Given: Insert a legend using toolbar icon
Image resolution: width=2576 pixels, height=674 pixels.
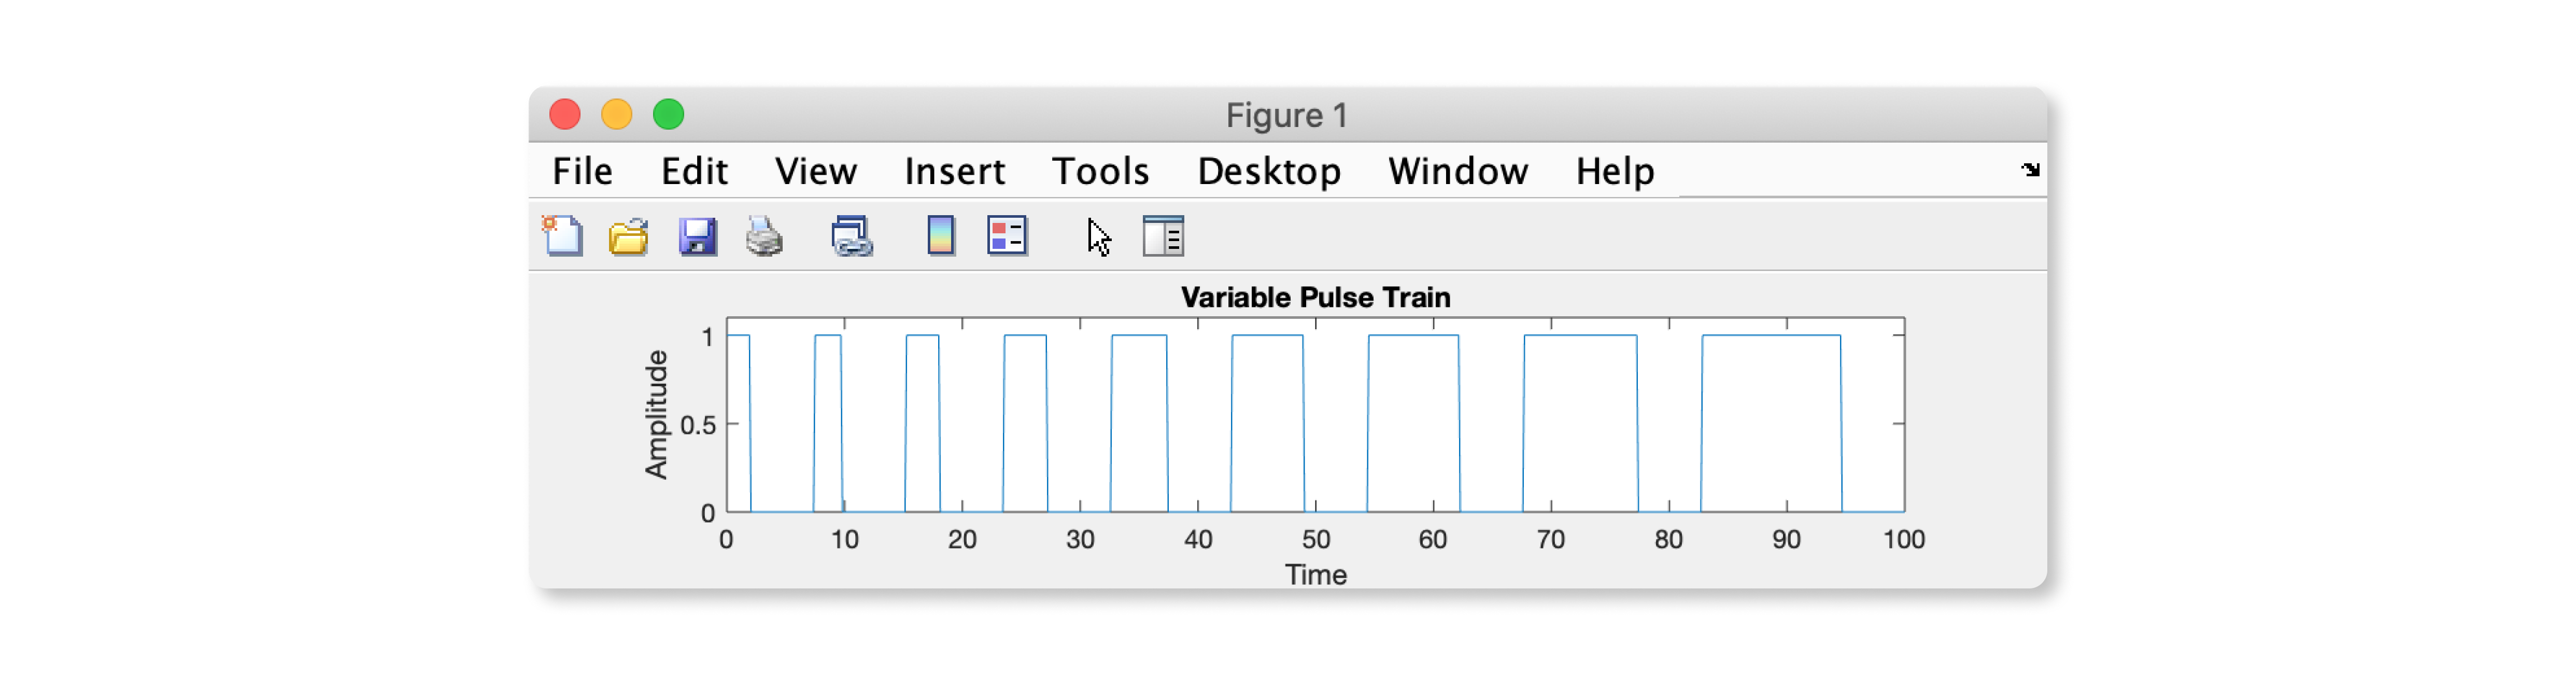Looking at the screenshot, I should tap(1007, 237).
